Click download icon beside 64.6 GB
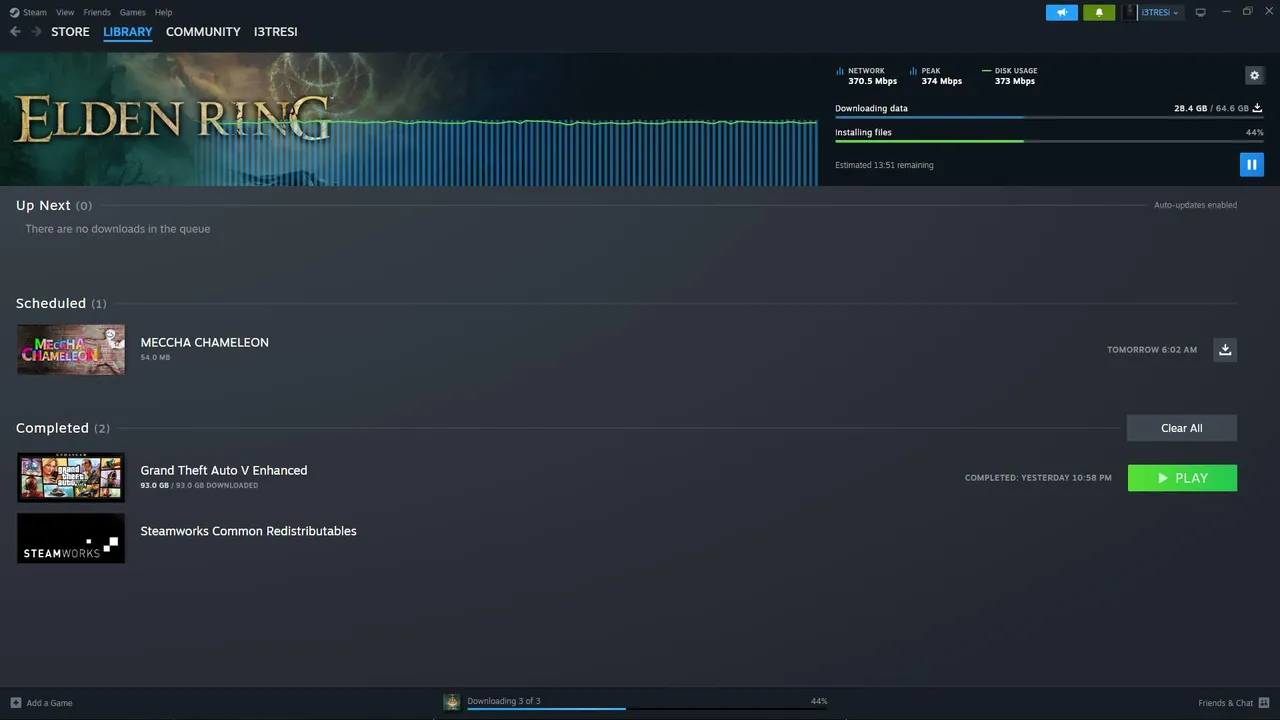Image resolution: width=1280 pixels, height=720 pixels. [x=1257, y=108]
